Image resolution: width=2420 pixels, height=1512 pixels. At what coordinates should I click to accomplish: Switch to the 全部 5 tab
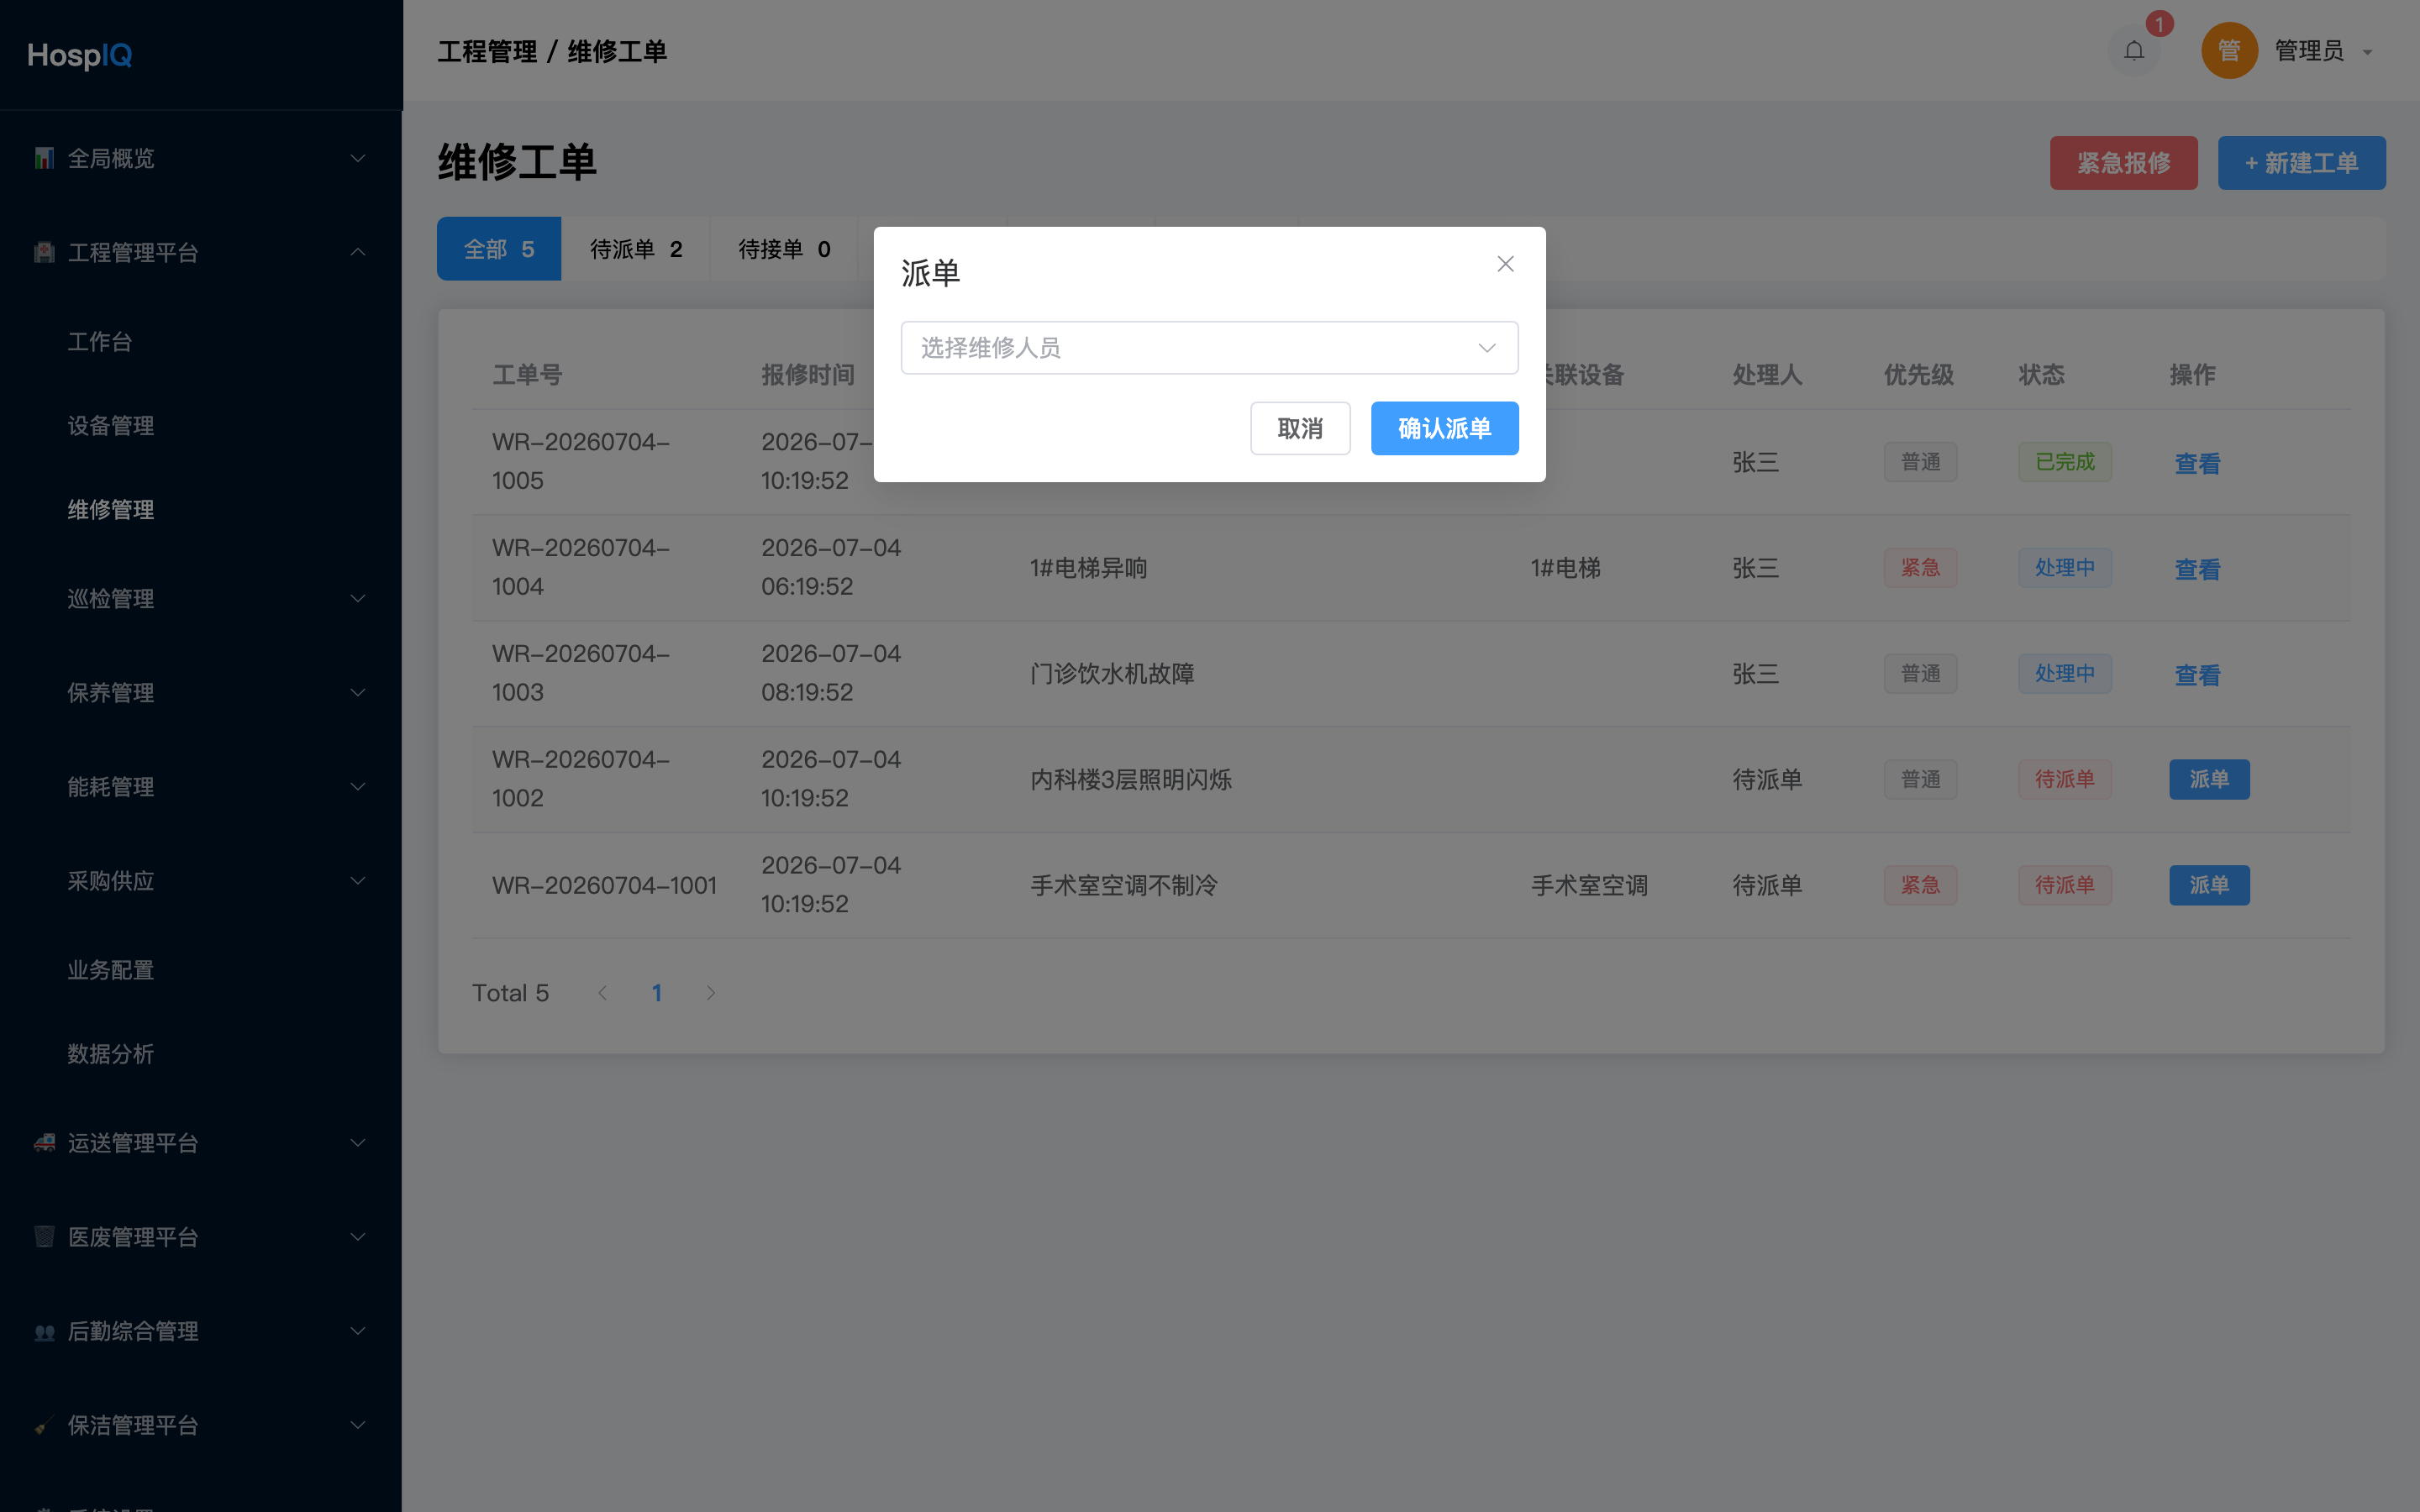pos(499,249)
